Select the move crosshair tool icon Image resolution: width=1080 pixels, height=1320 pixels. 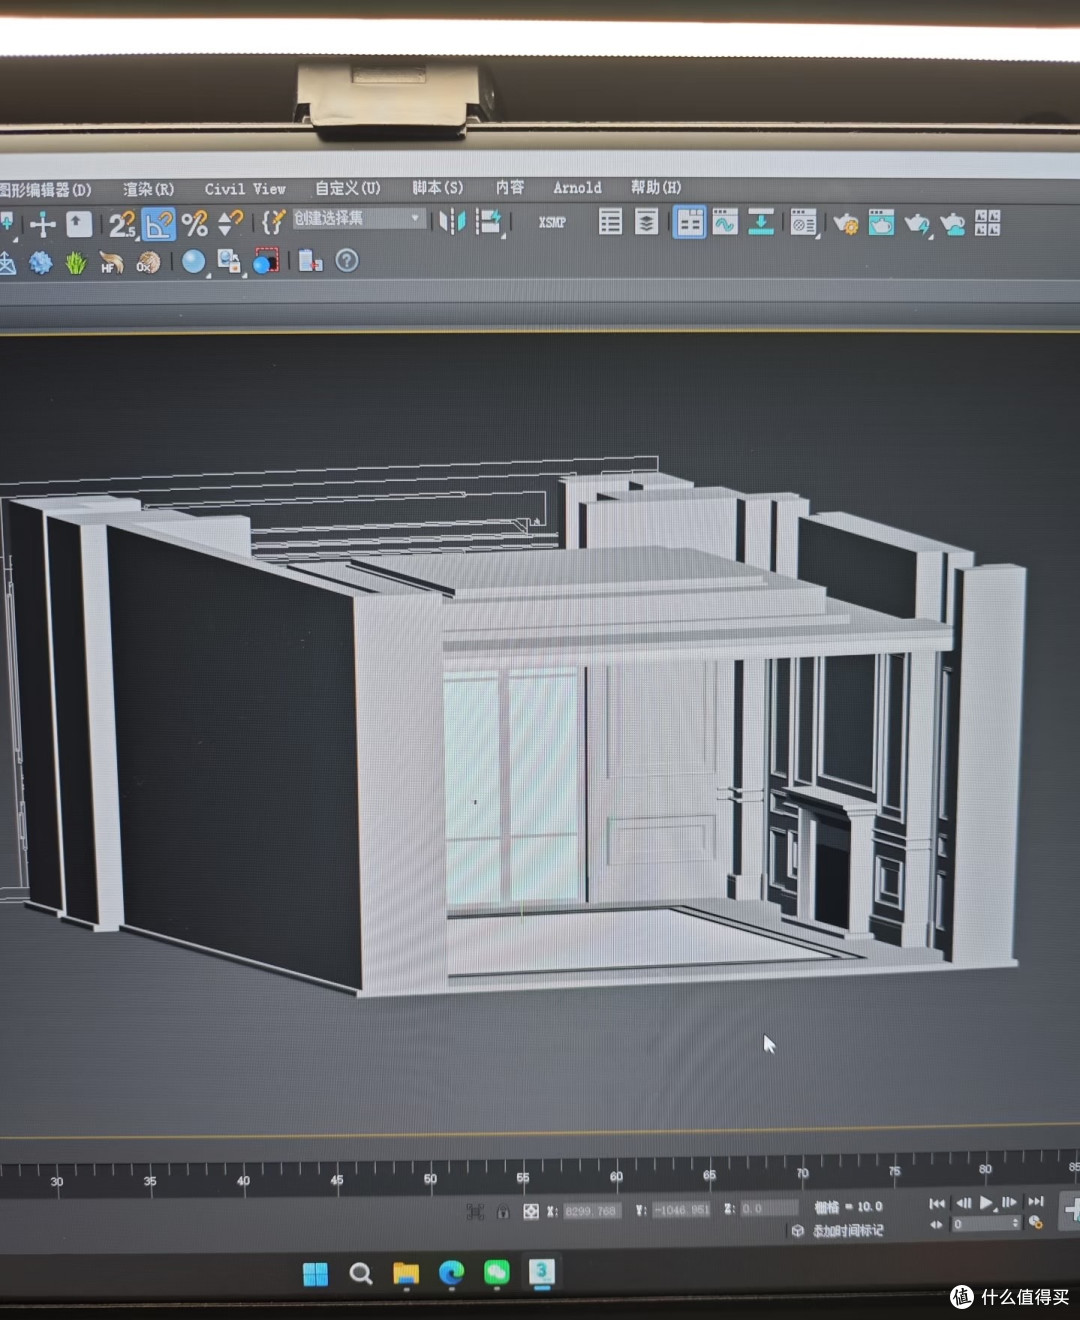(x=43, y=224)
